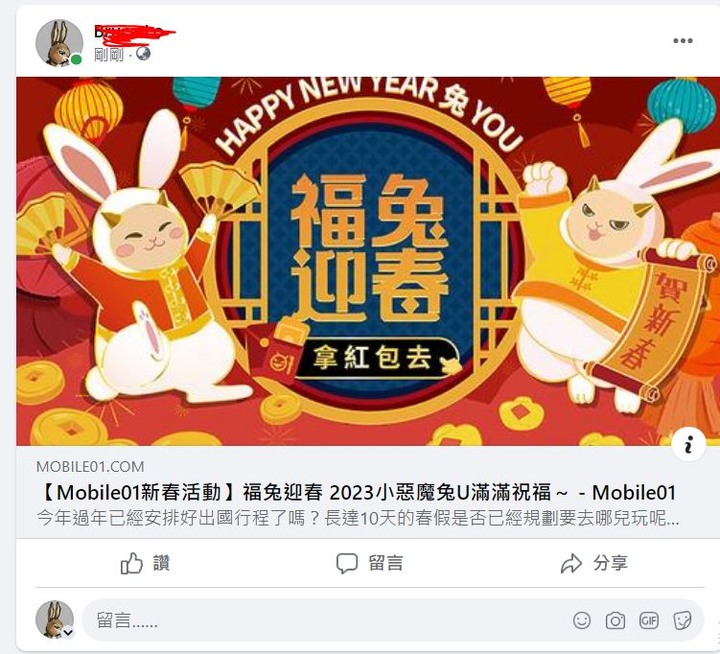Open the poster's rabbit profile avatar
Viewport: 720px width, 654px height.
(x=59, y=43)
